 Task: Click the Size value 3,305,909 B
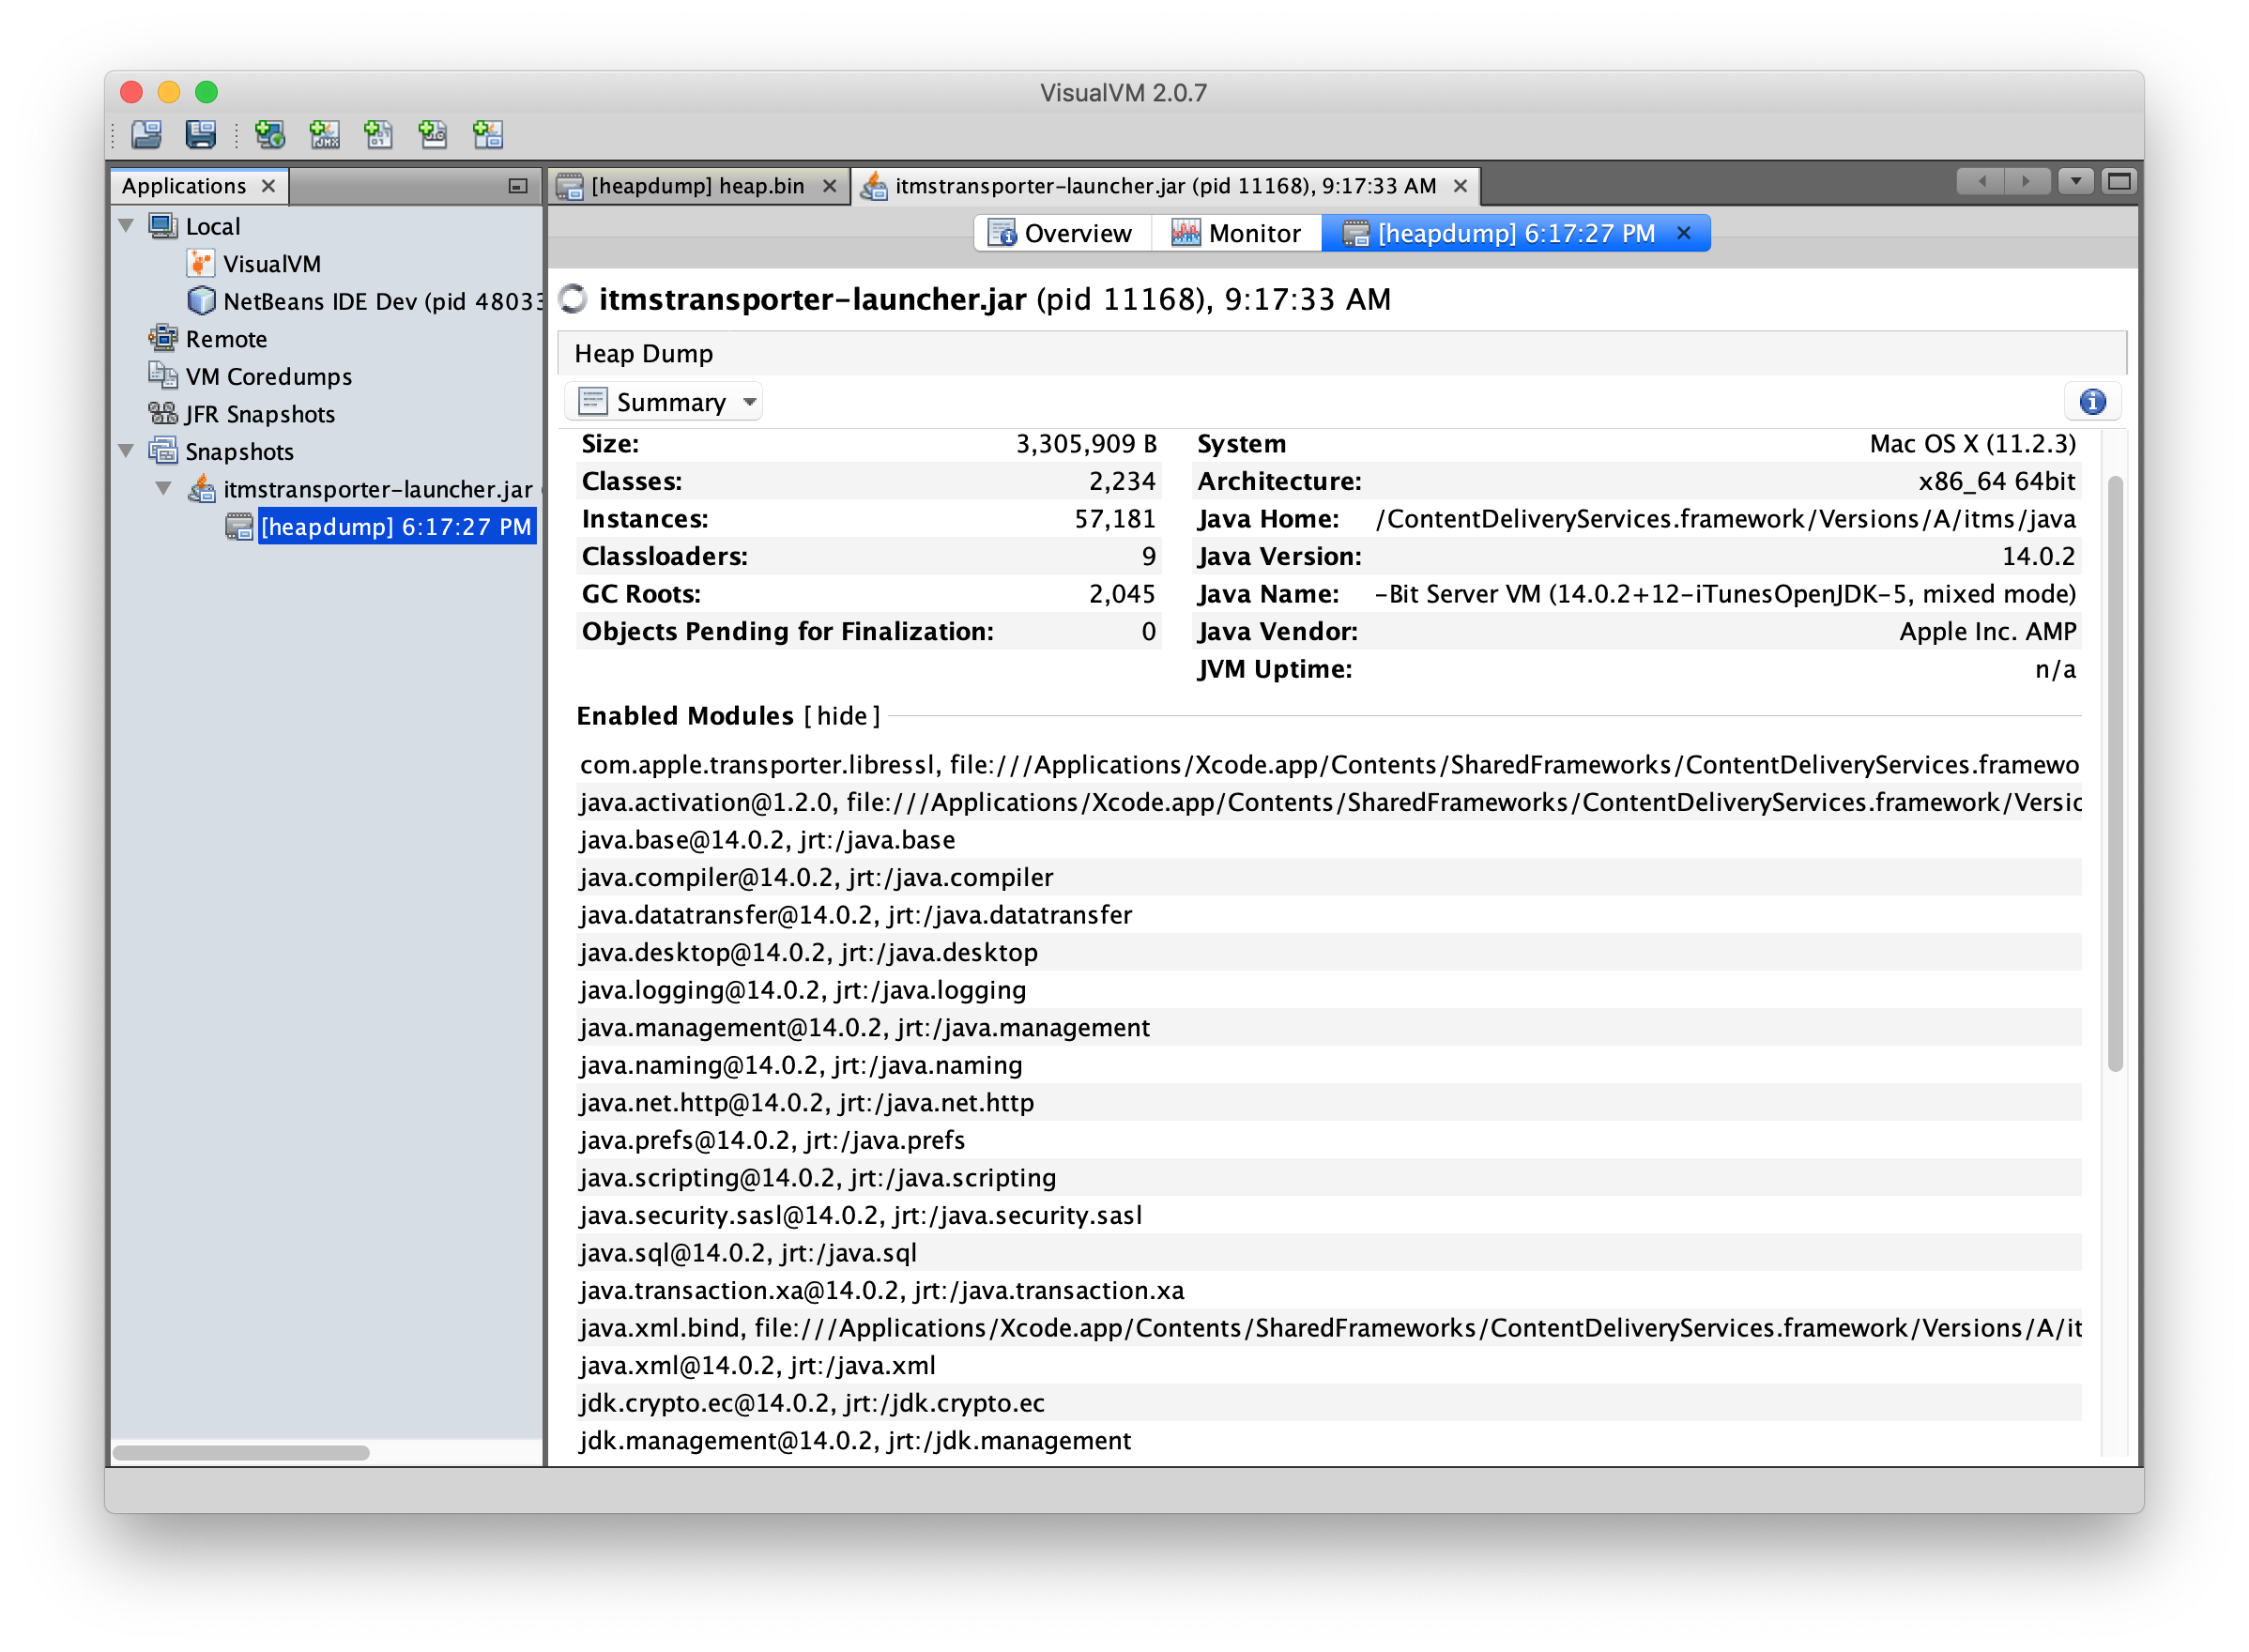(1086, 444)
